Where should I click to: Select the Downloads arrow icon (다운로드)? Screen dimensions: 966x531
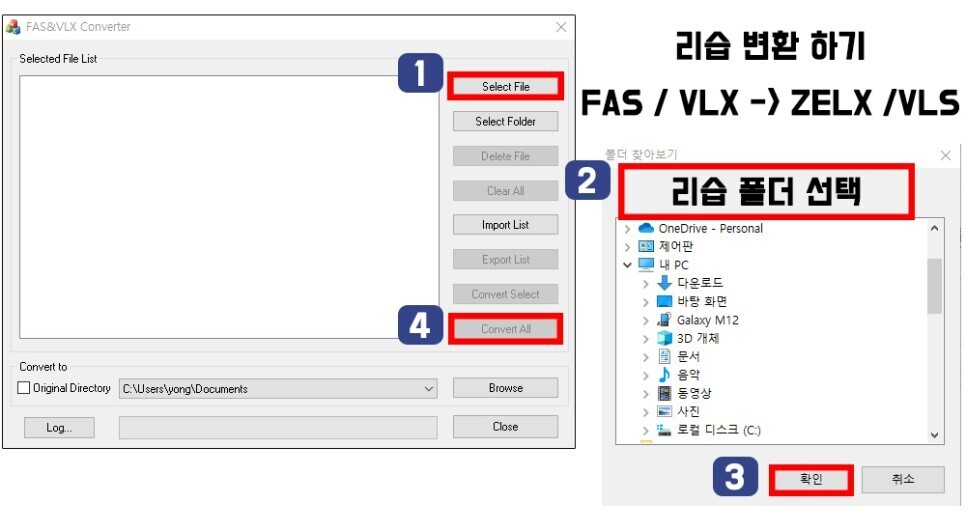(664, 283)
